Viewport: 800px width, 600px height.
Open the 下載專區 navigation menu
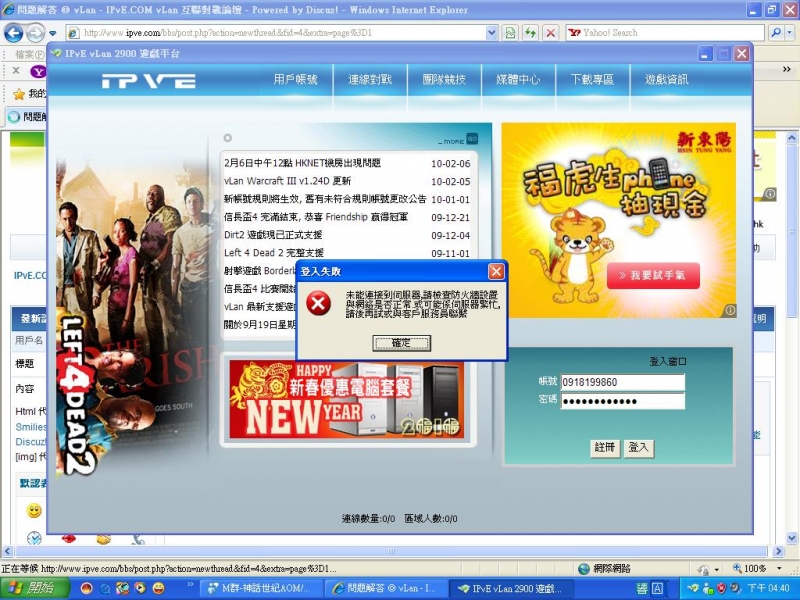pos(592,81)
